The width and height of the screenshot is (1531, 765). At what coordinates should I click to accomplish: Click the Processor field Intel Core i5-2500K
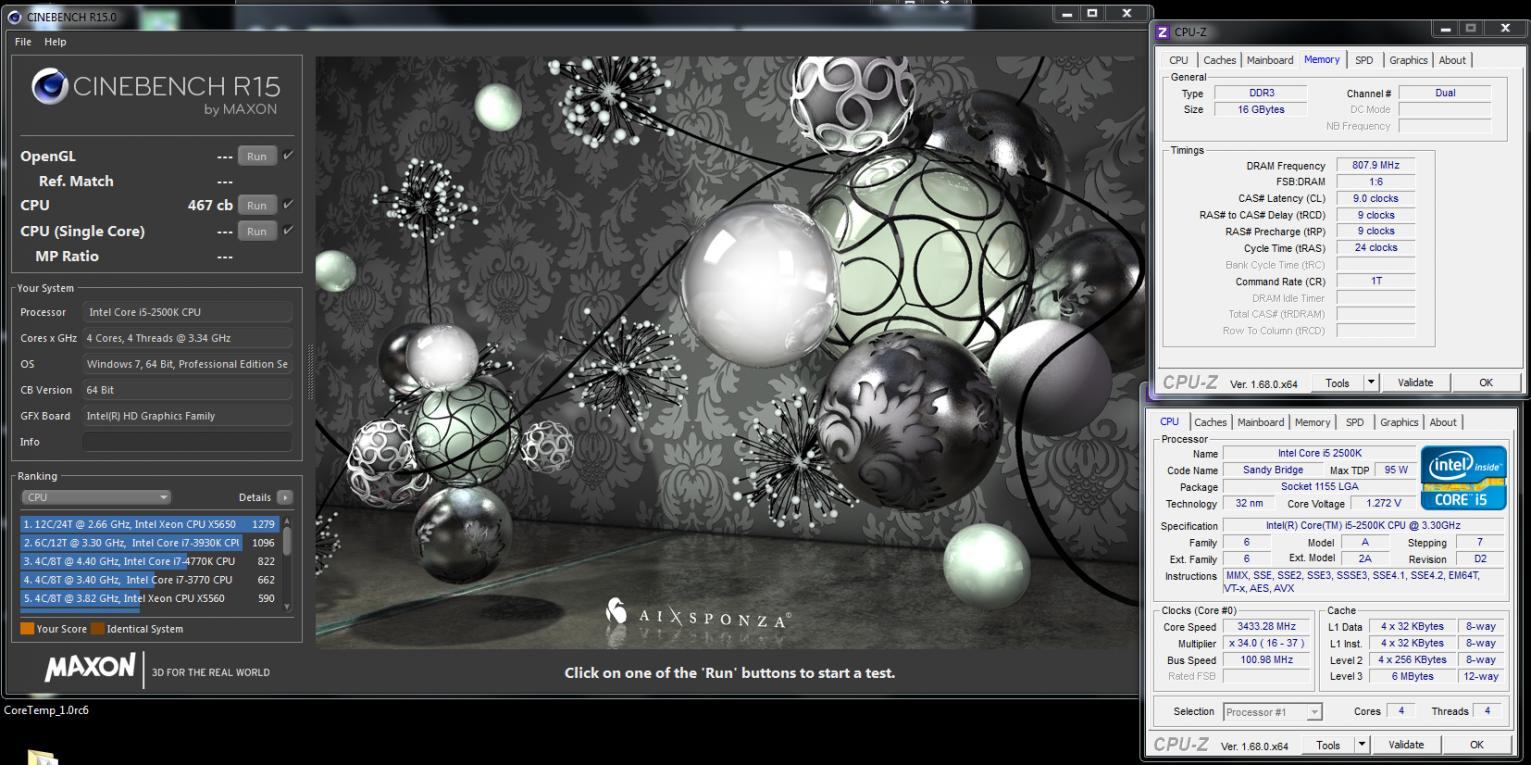(x=187, y=312)
